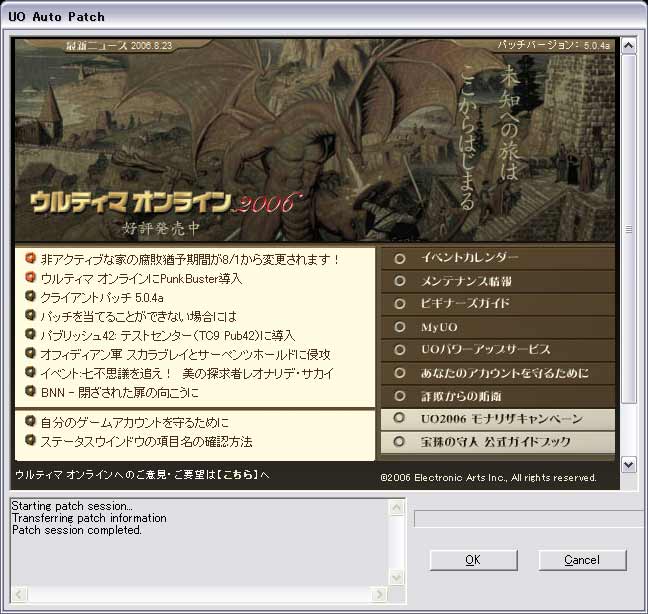
Task: Click the patch log scroll left arrow
Action: coord(19,594)
